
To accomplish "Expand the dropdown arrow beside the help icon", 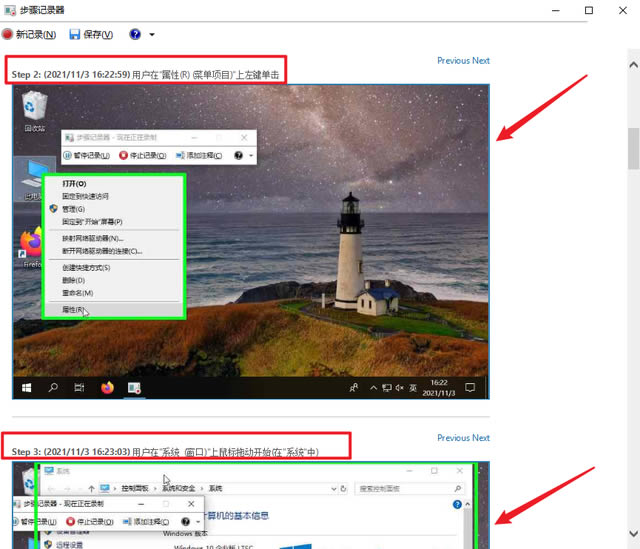I will point(152,35).
